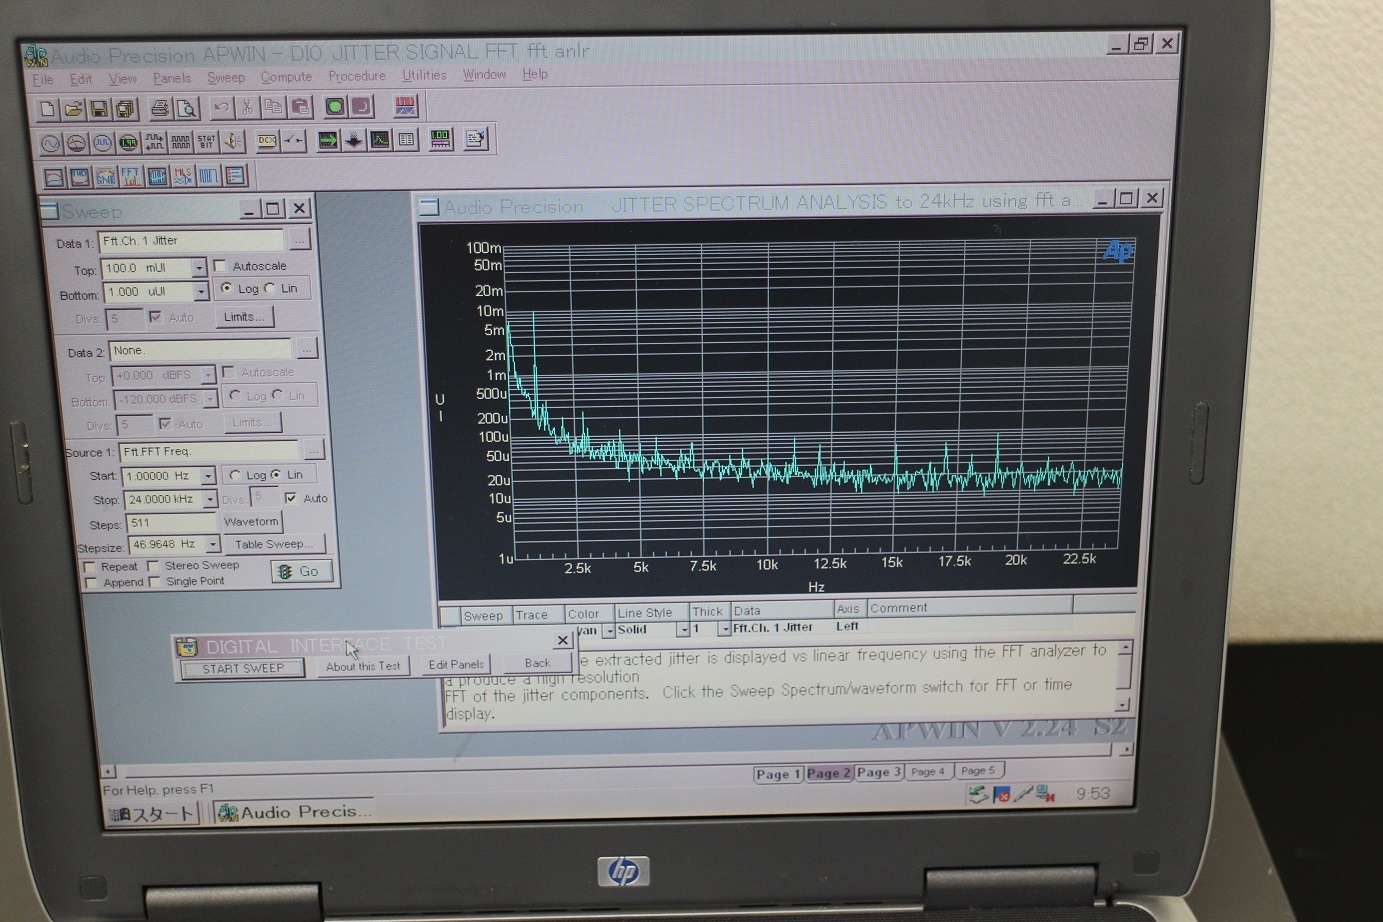Click the Steps field showing 511
Screen dimensions: 1383x922
[x=171, y=523]
